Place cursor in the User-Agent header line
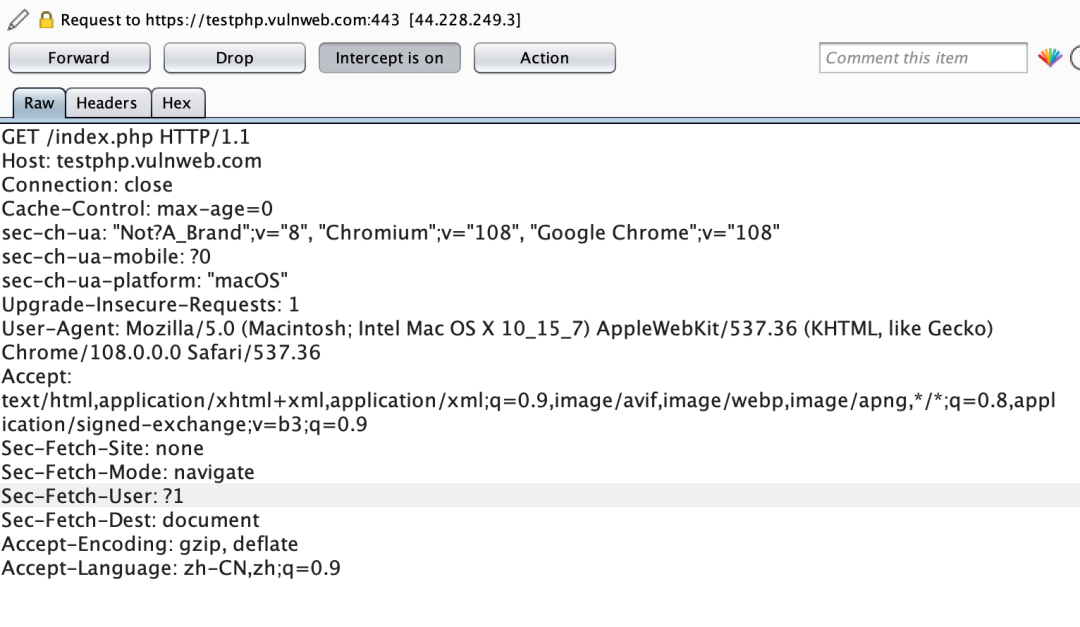The image size is (1080, 627). [400, 329]
